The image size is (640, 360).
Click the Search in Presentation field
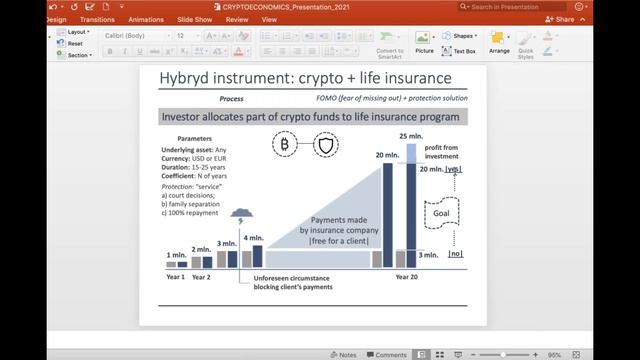coord(512,7)
